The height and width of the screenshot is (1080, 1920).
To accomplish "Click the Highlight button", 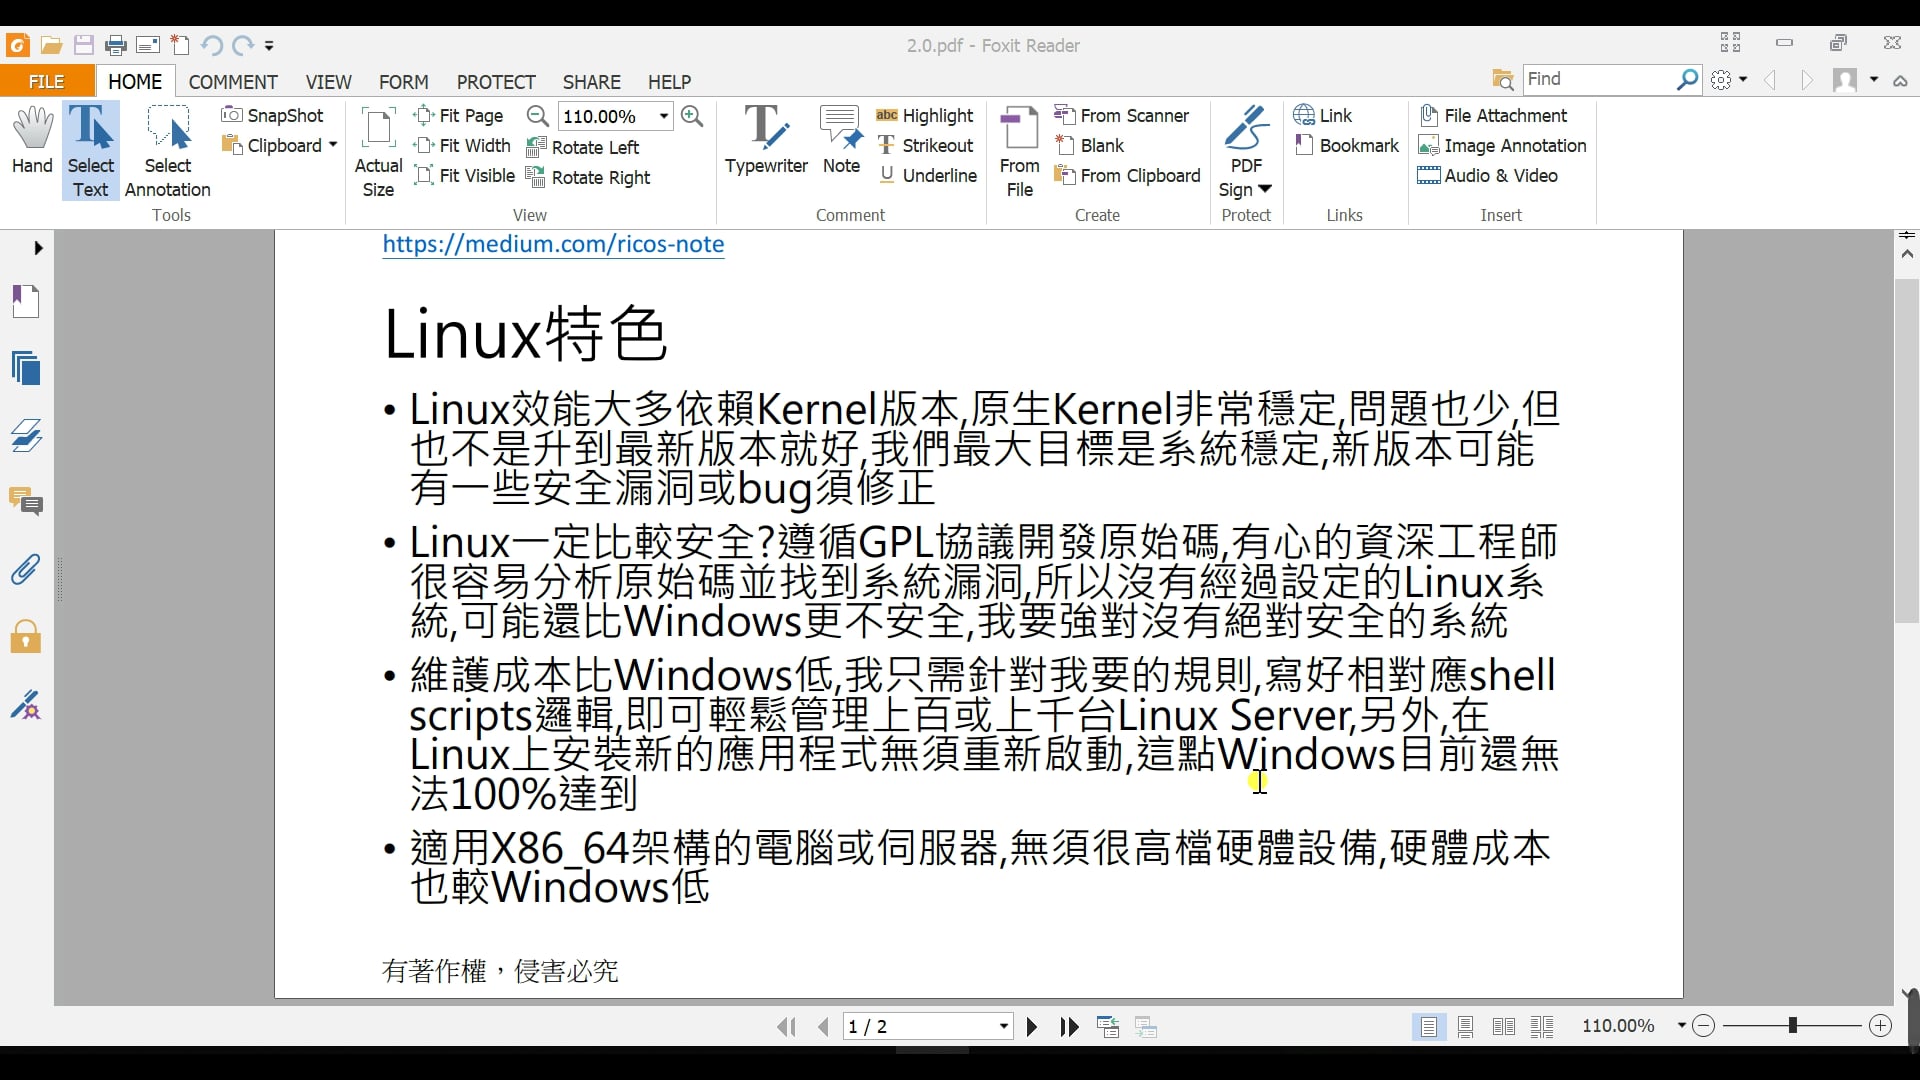I will [925, 116].
